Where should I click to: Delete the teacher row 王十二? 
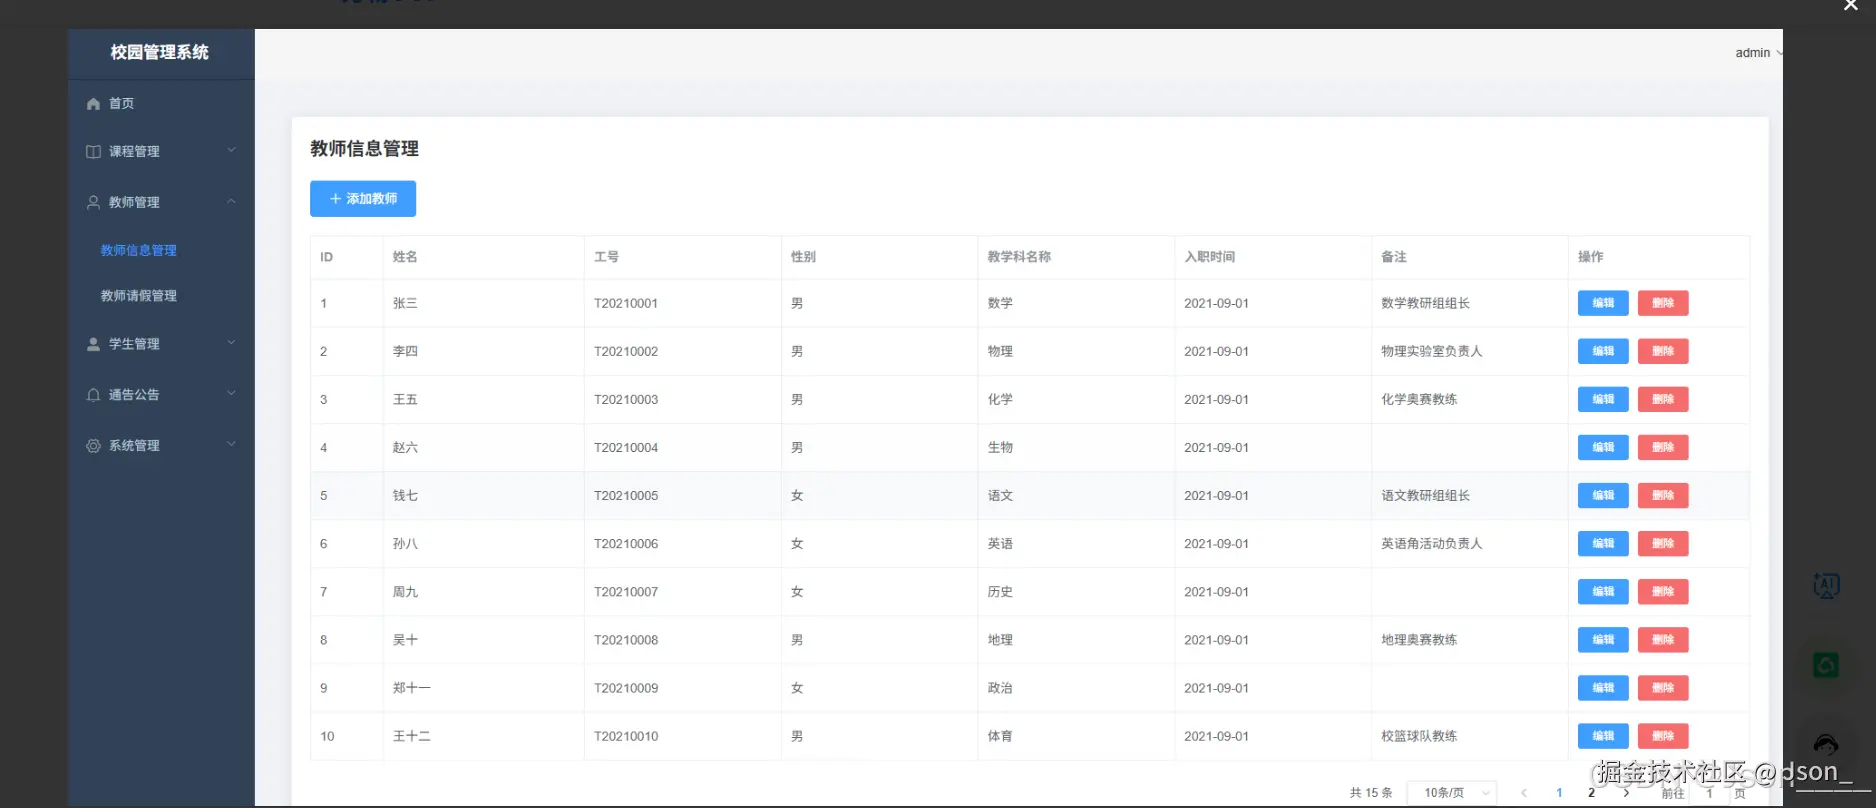point(1663,735)
